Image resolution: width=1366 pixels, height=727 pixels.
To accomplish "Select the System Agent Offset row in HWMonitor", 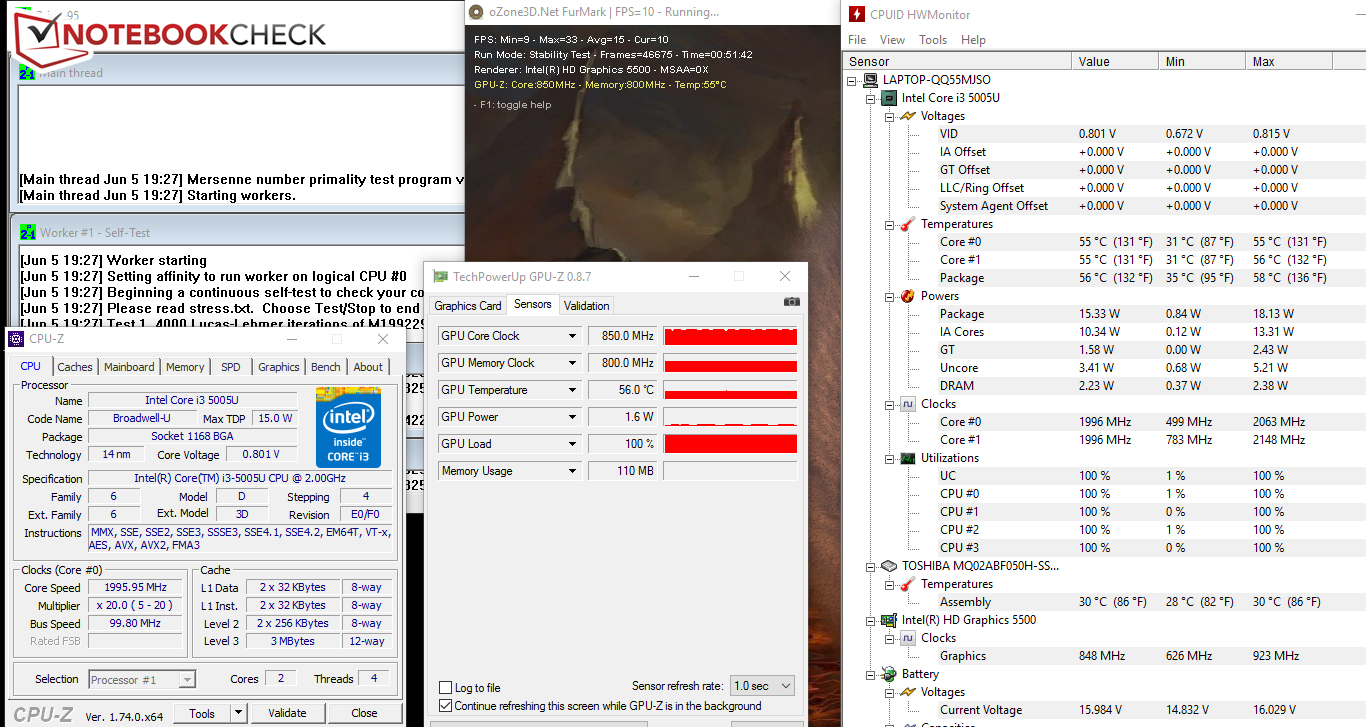I will point(1105,206).
